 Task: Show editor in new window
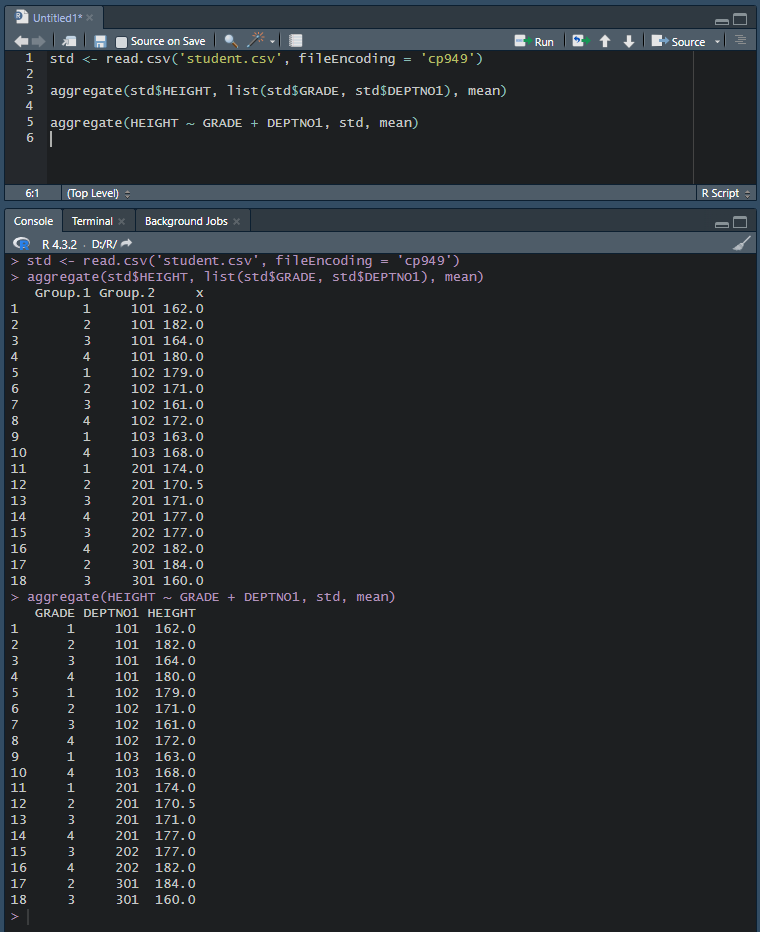click(69, 41)
